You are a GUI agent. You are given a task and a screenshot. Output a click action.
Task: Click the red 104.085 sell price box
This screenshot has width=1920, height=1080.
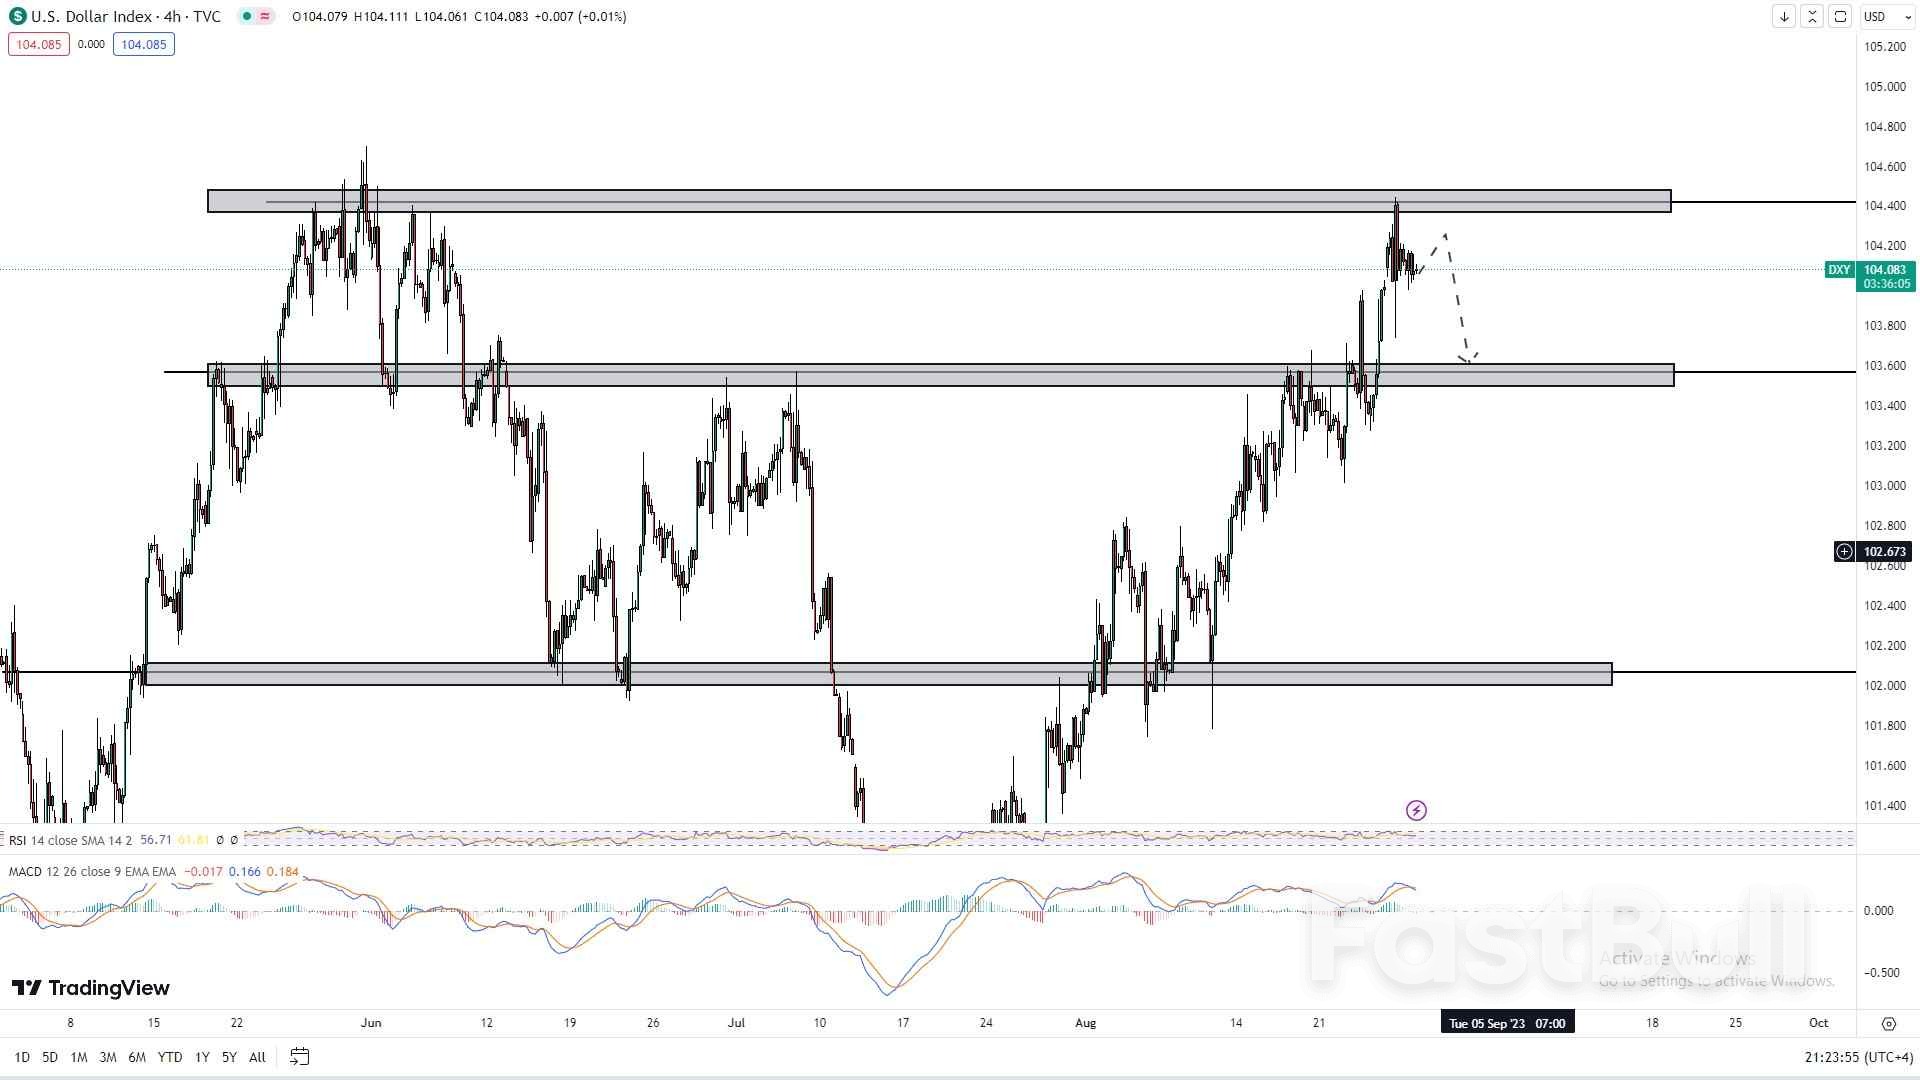(x=38, y=44)
